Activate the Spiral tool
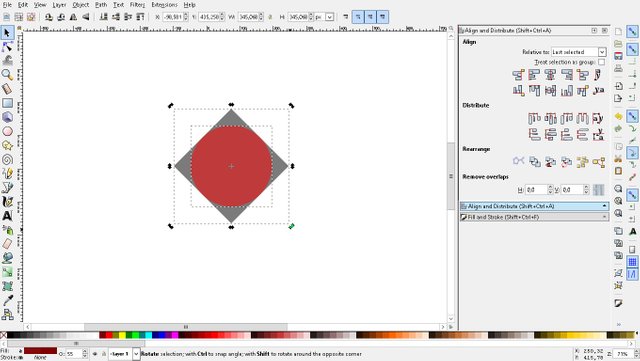Viewport: 640px width, 361px height. 7,159
